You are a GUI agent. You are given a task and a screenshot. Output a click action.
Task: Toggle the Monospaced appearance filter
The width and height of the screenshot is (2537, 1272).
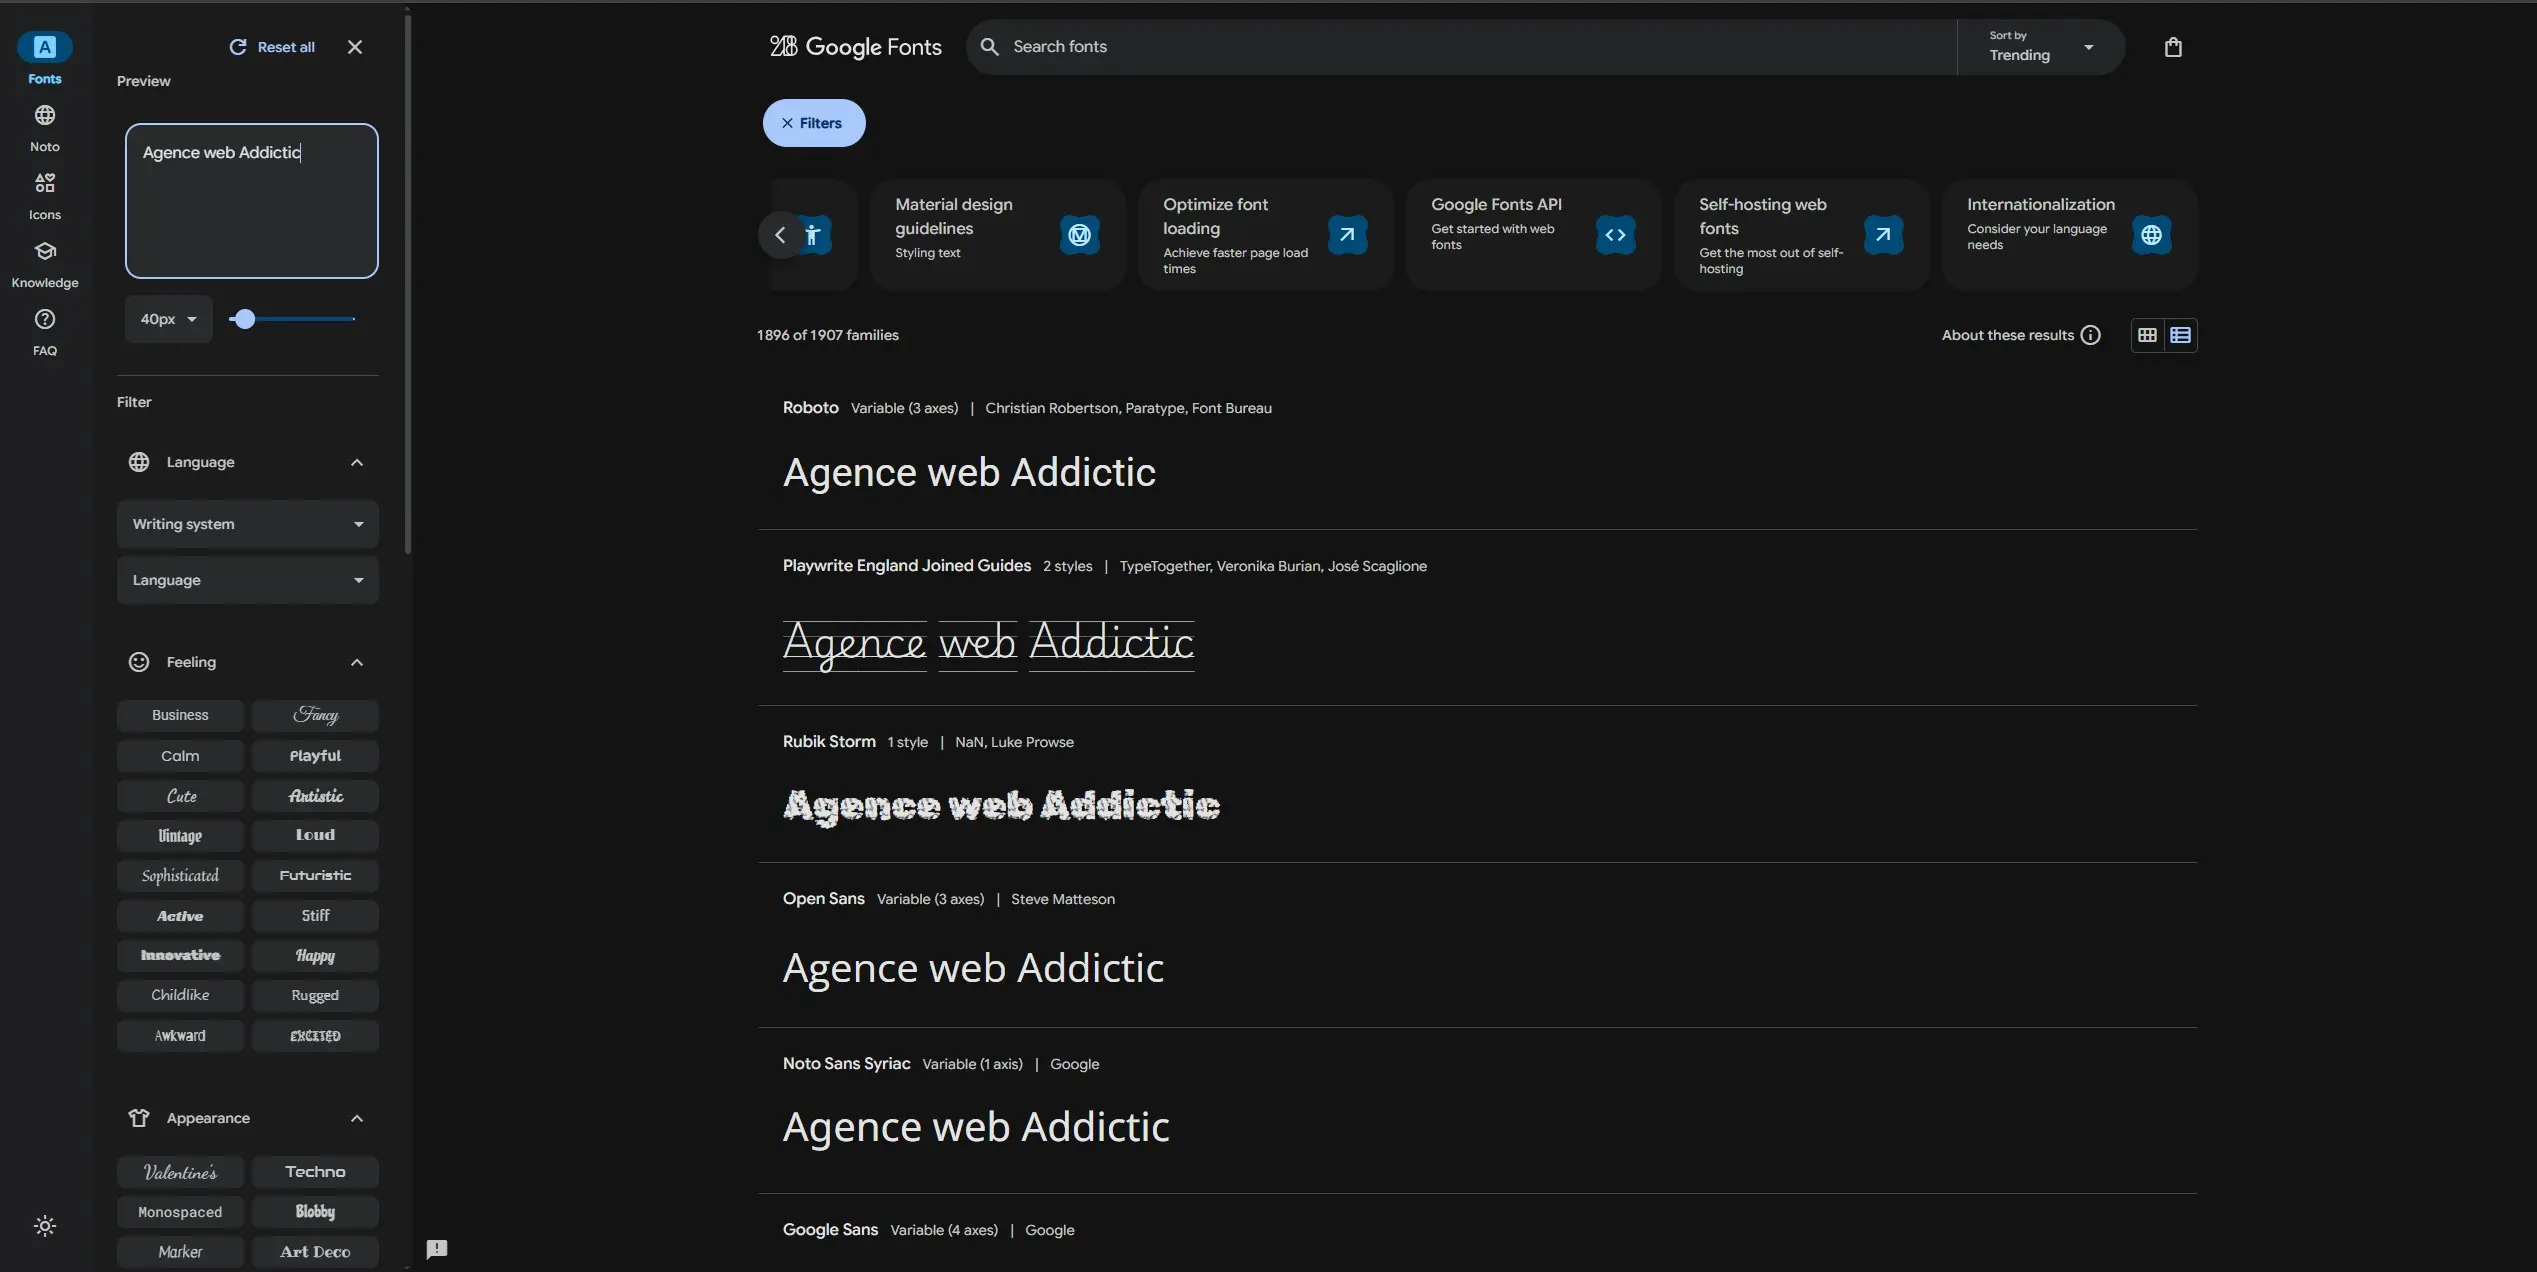coord(180,1211)
